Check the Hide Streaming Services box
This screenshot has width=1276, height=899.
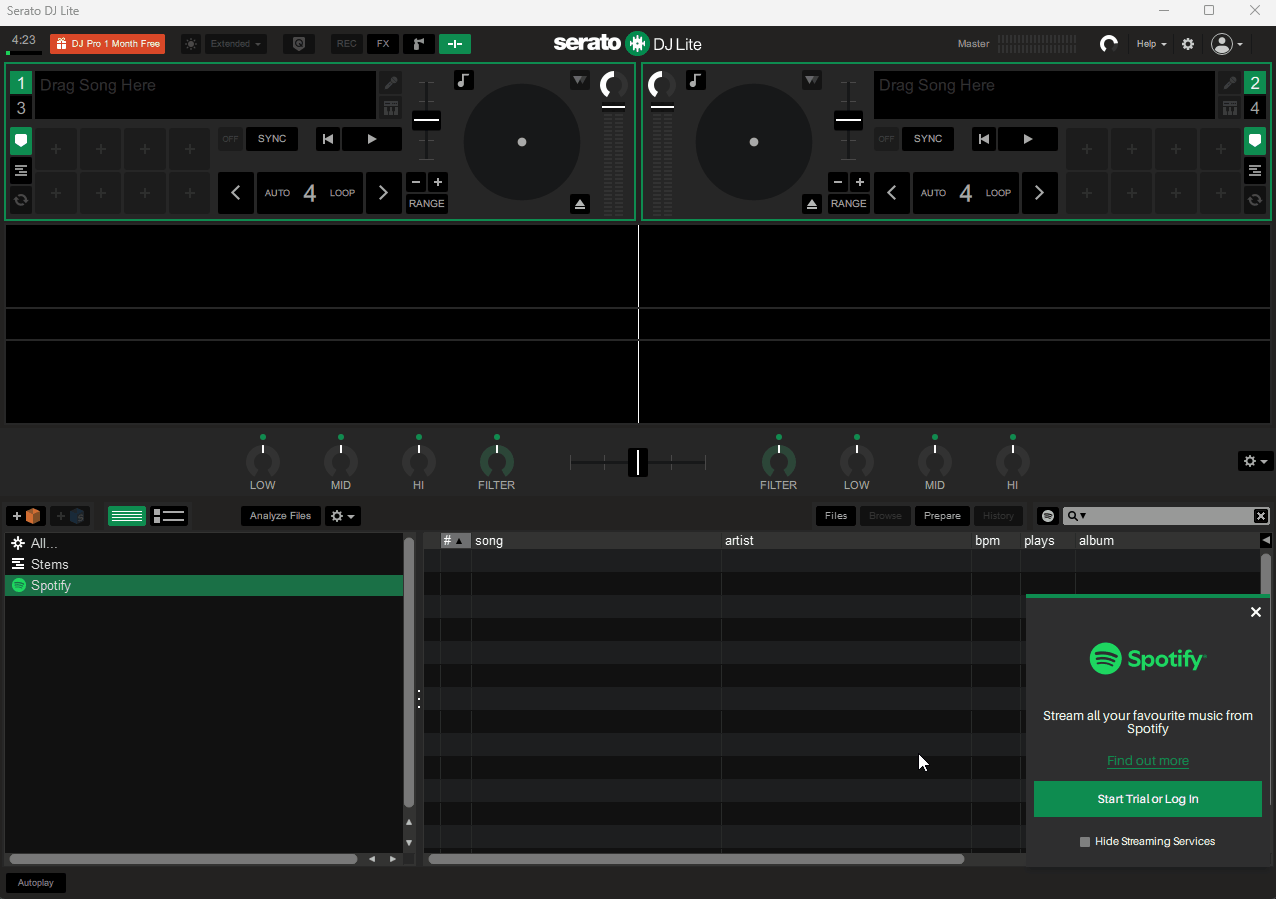coord(1084,842)
